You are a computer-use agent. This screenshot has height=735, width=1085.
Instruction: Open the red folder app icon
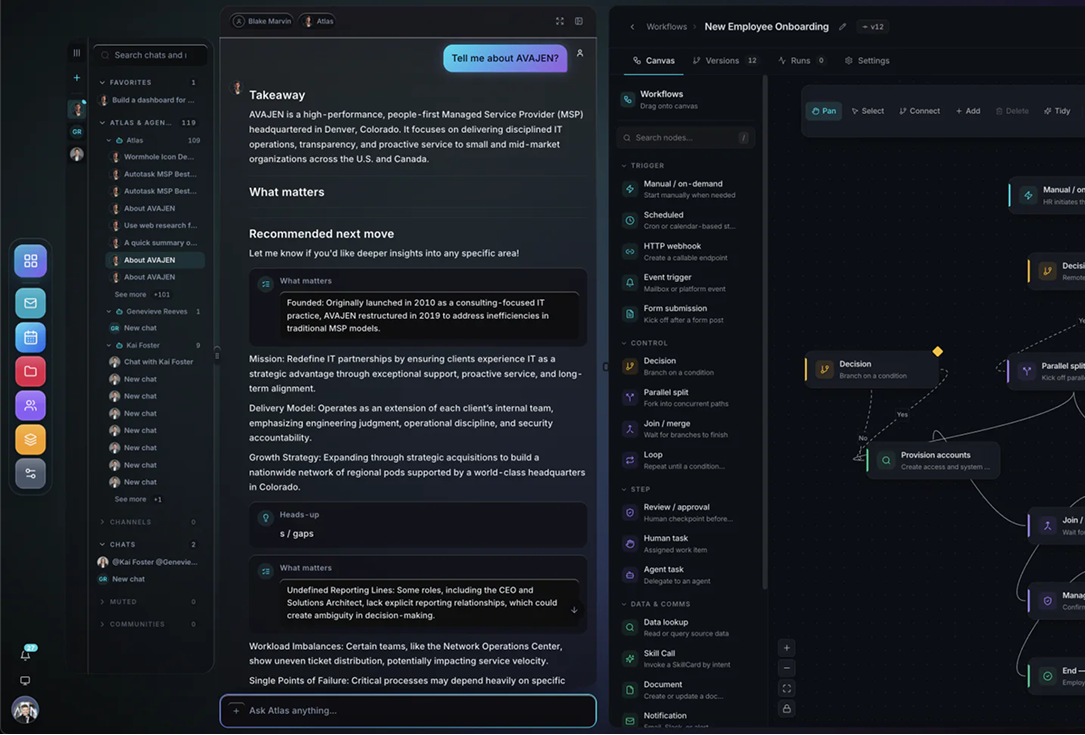(x=30, y=372)
